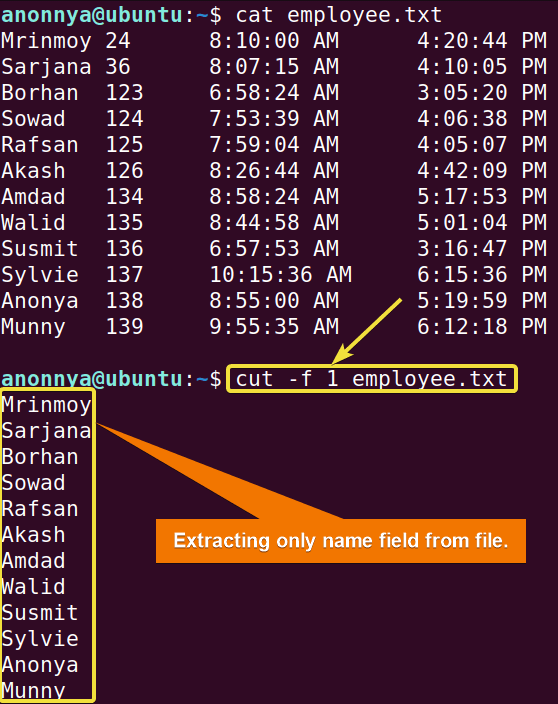Highlight the exit time 5:17:53 PM
Image resolution: width=558 pixels, height=704 pixels.
pyautogui.click(x=482, y=197)
